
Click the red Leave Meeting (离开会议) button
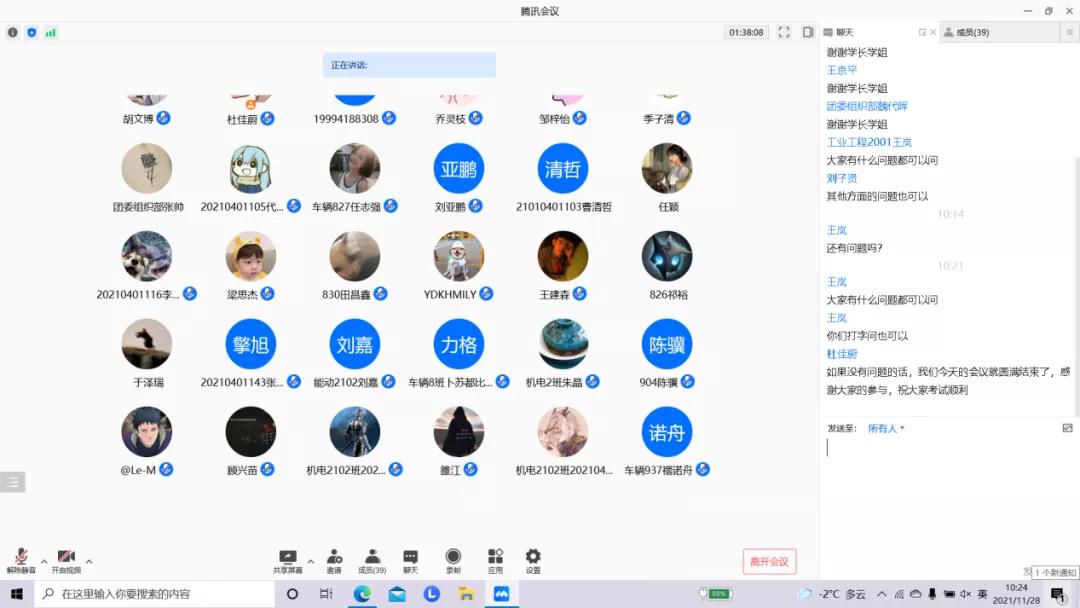point(769,561)
